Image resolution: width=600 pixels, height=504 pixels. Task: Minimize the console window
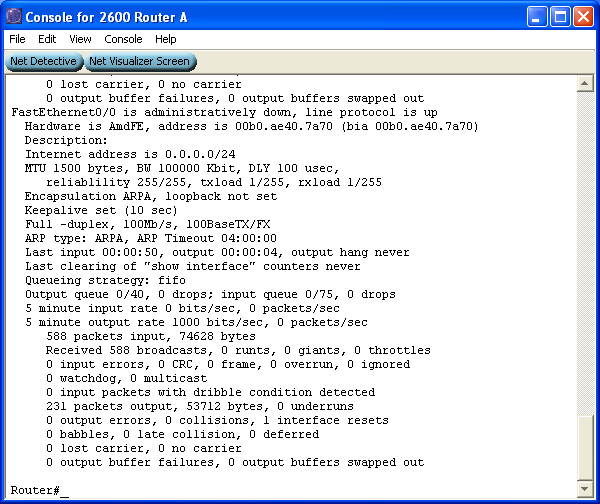pos(537,17)
